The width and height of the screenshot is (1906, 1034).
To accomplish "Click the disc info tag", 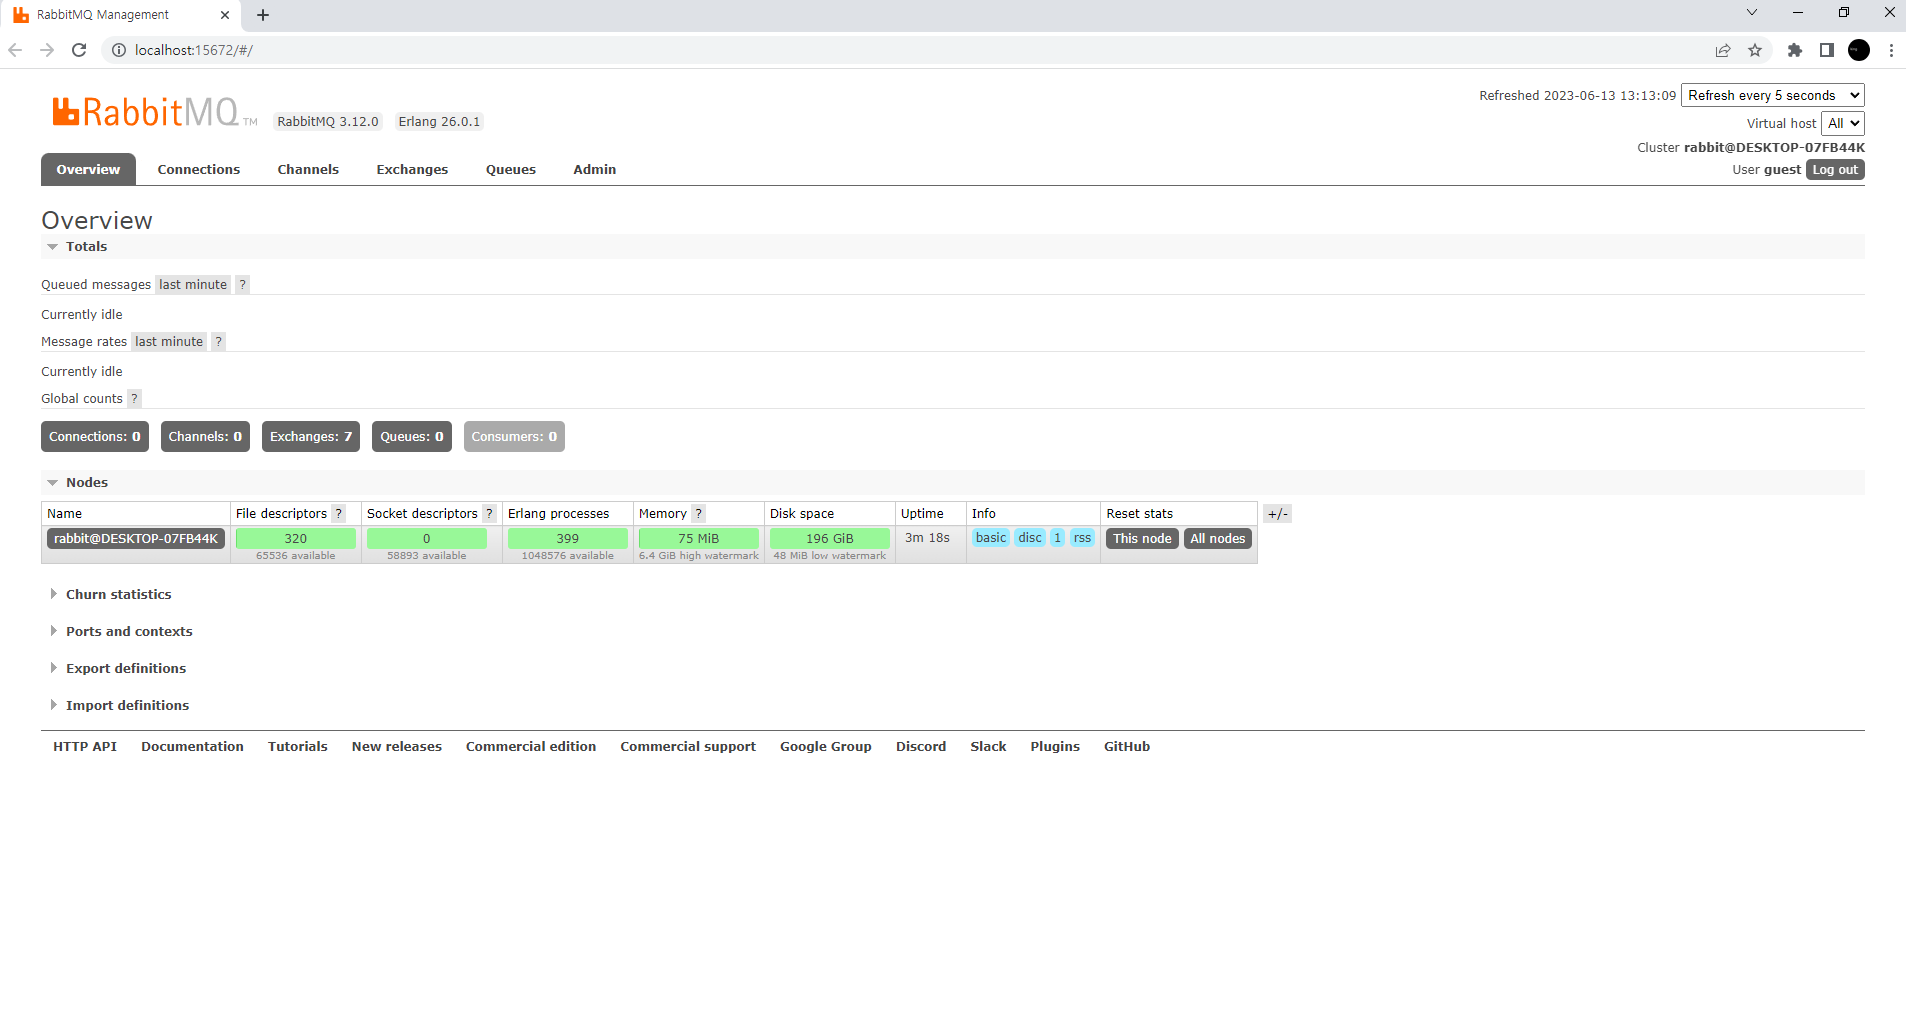I will pos(1030,538).
